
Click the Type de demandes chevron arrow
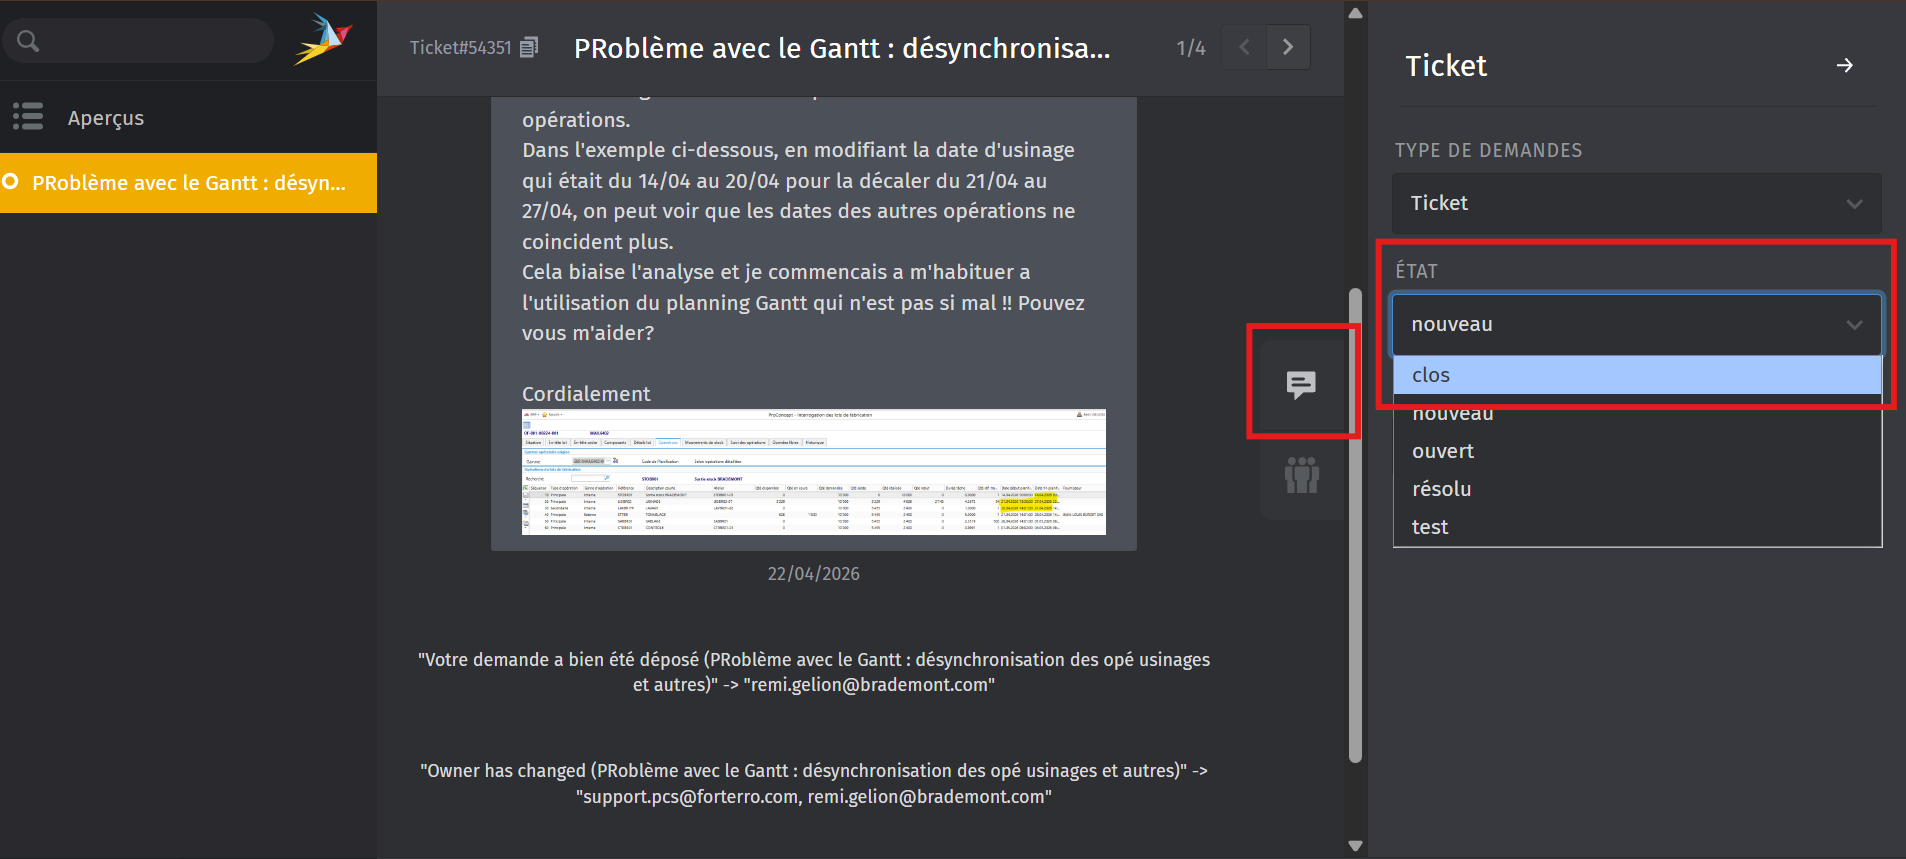pos(1855,204)
